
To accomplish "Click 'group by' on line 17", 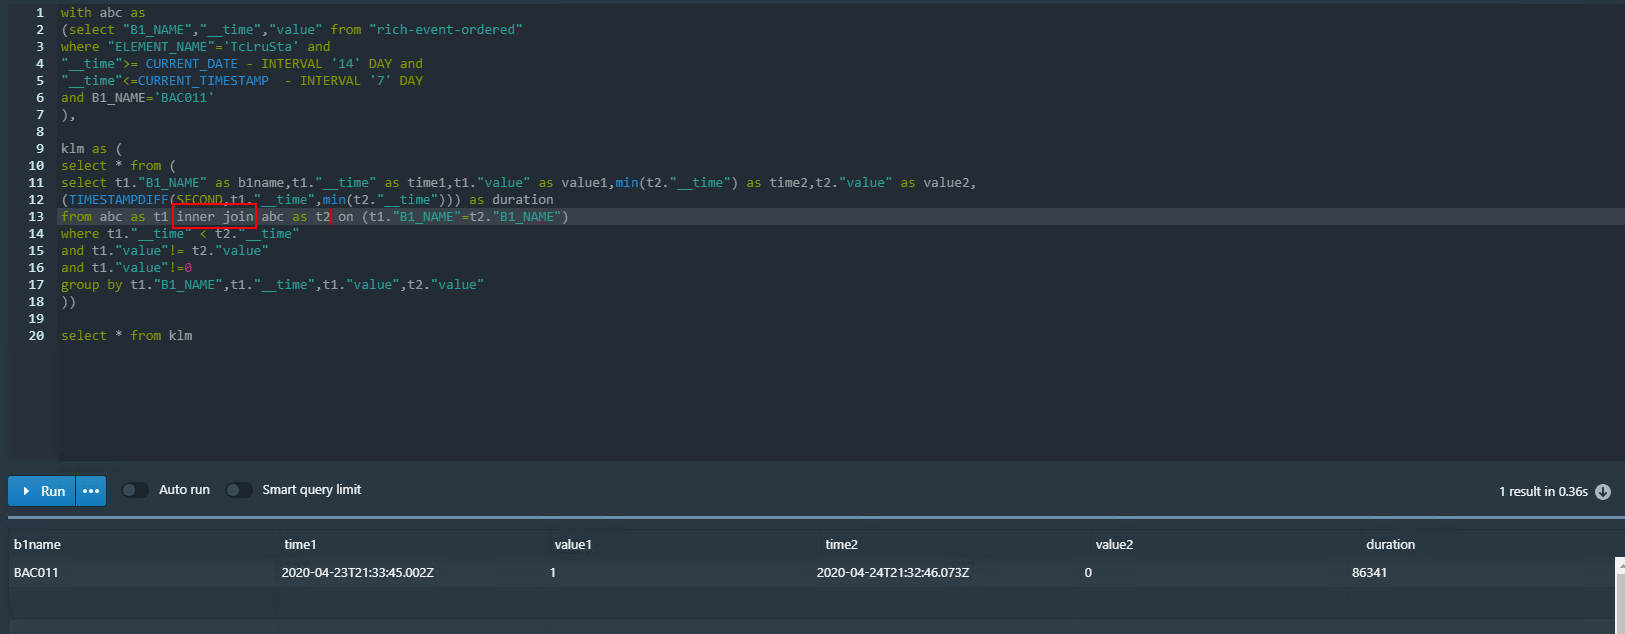I will coord(91,285).
